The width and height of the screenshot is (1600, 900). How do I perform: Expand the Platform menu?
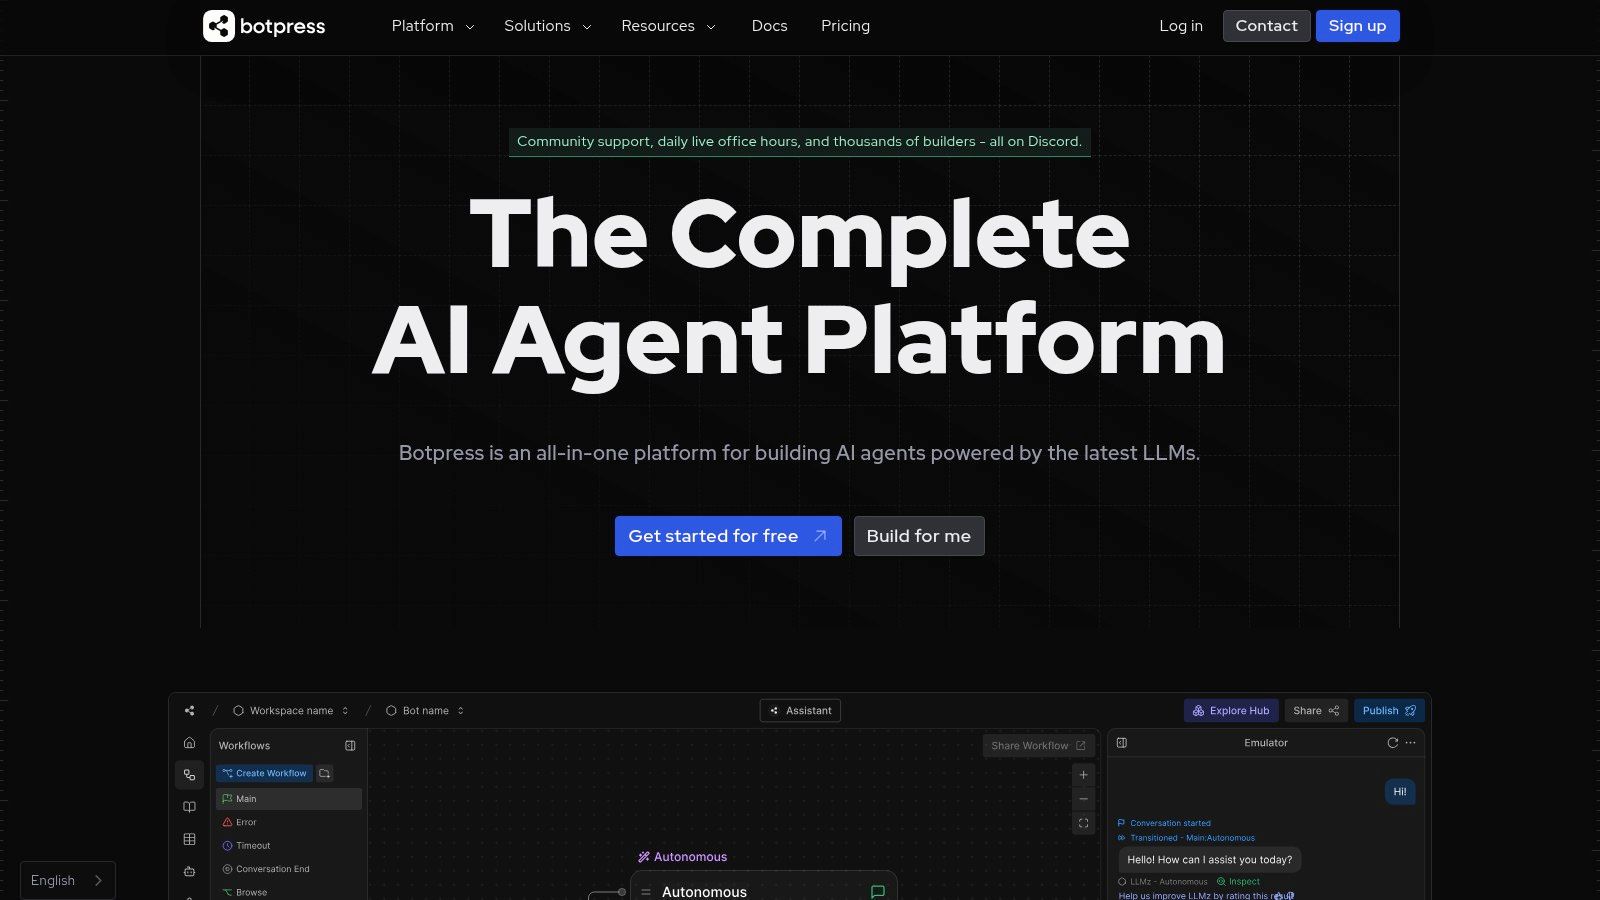(x=432, y=26)
